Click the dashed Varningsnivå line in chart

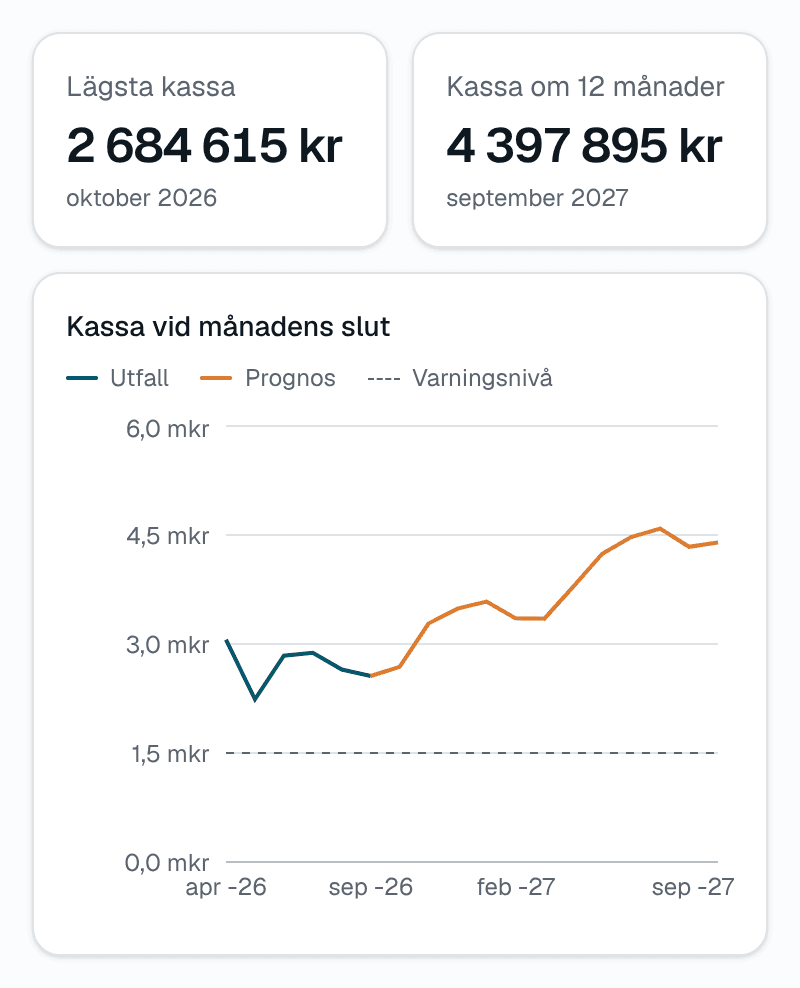coord(472,753)
